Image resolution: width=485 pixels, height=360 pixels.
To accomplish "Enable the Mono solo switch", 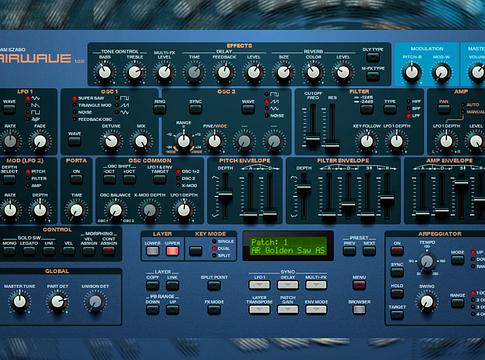I will [x=9, y=251].
